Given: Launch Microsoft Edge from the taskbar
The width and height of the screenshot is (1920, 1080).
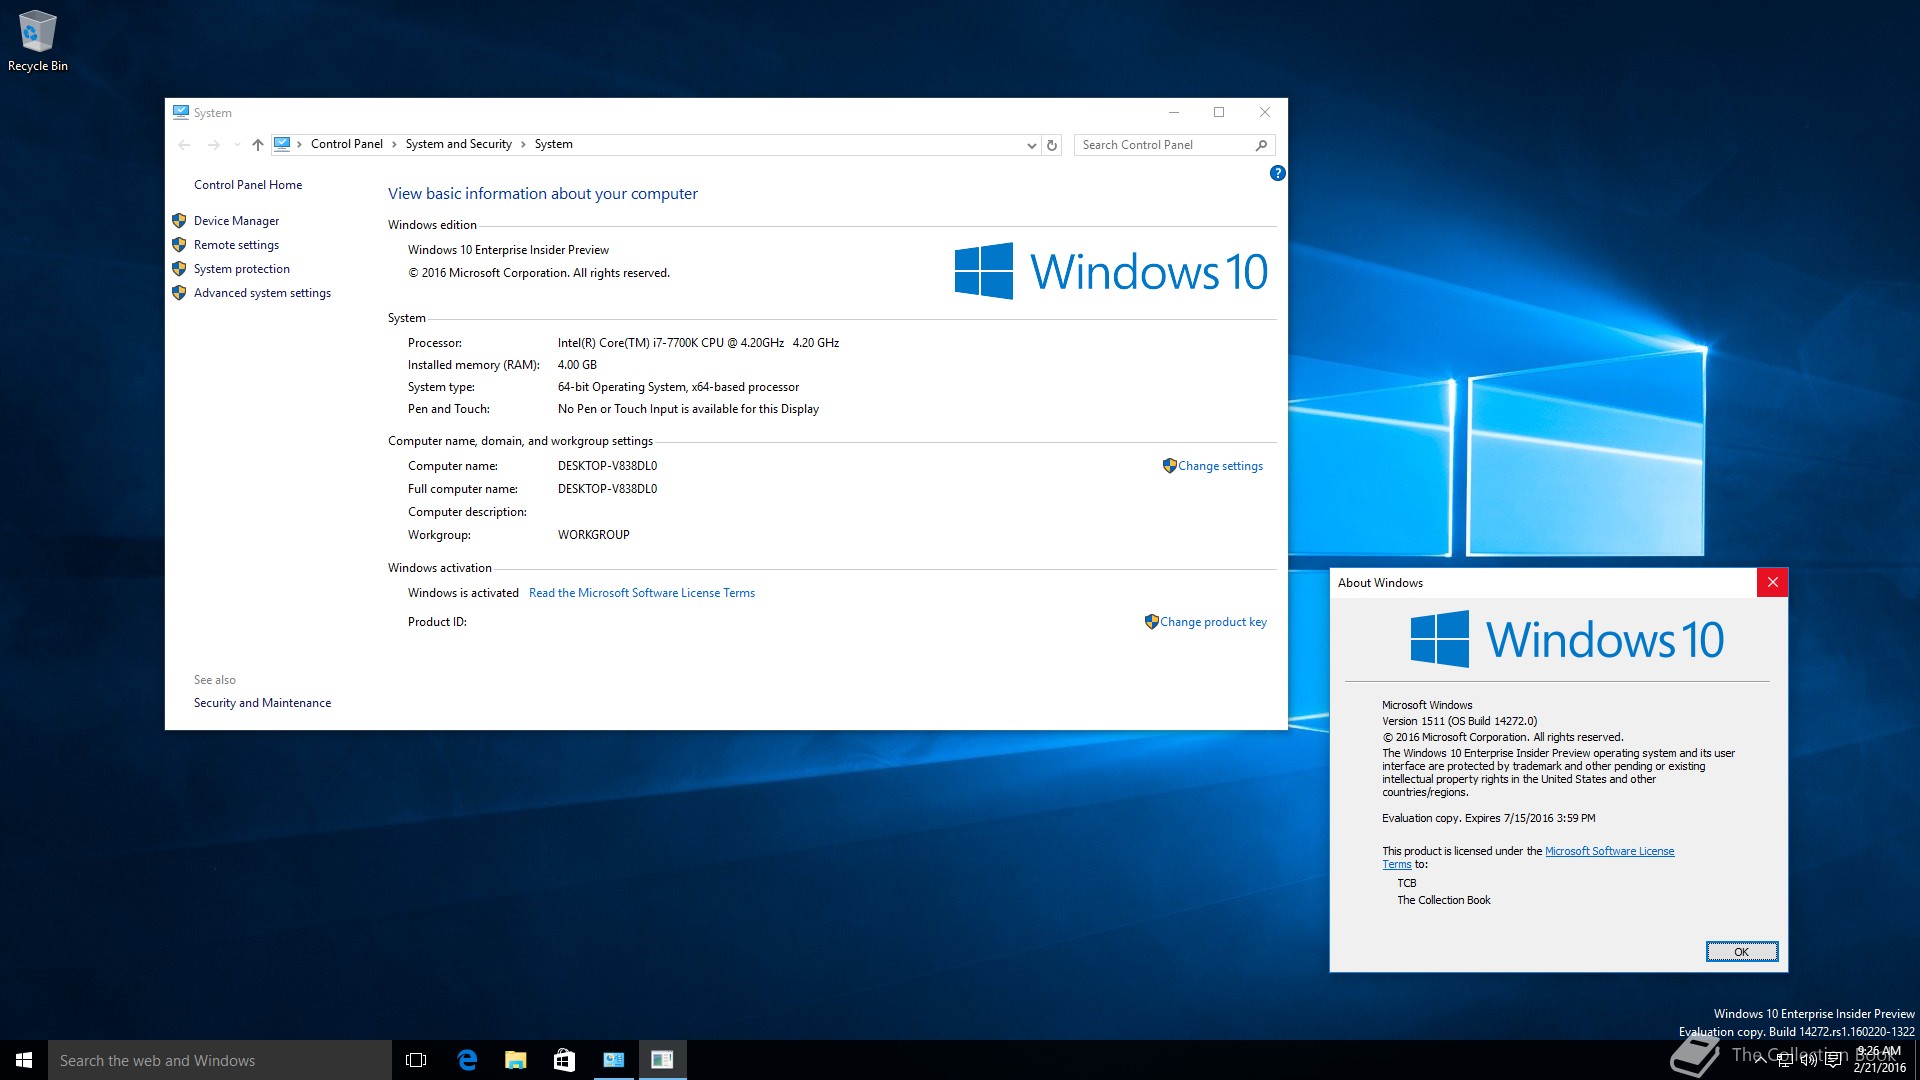Looking at the screenshot, I should [x=466, y=1060].
